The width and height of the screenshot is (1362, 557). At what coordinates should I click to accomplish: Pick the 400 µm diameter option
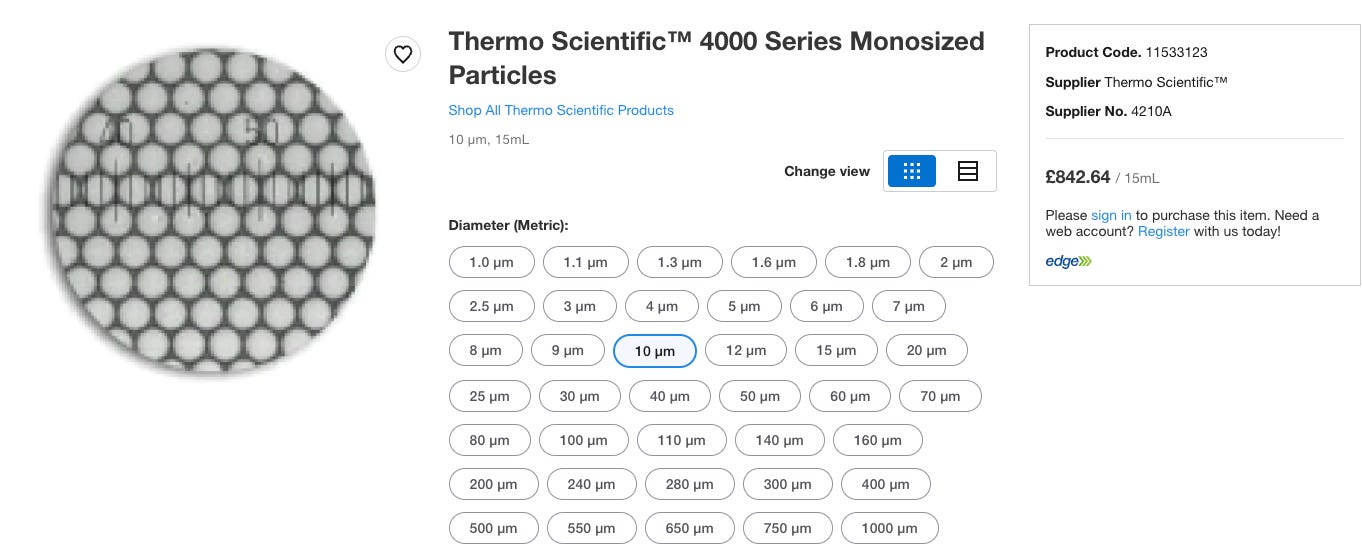[x=885, y=484]
